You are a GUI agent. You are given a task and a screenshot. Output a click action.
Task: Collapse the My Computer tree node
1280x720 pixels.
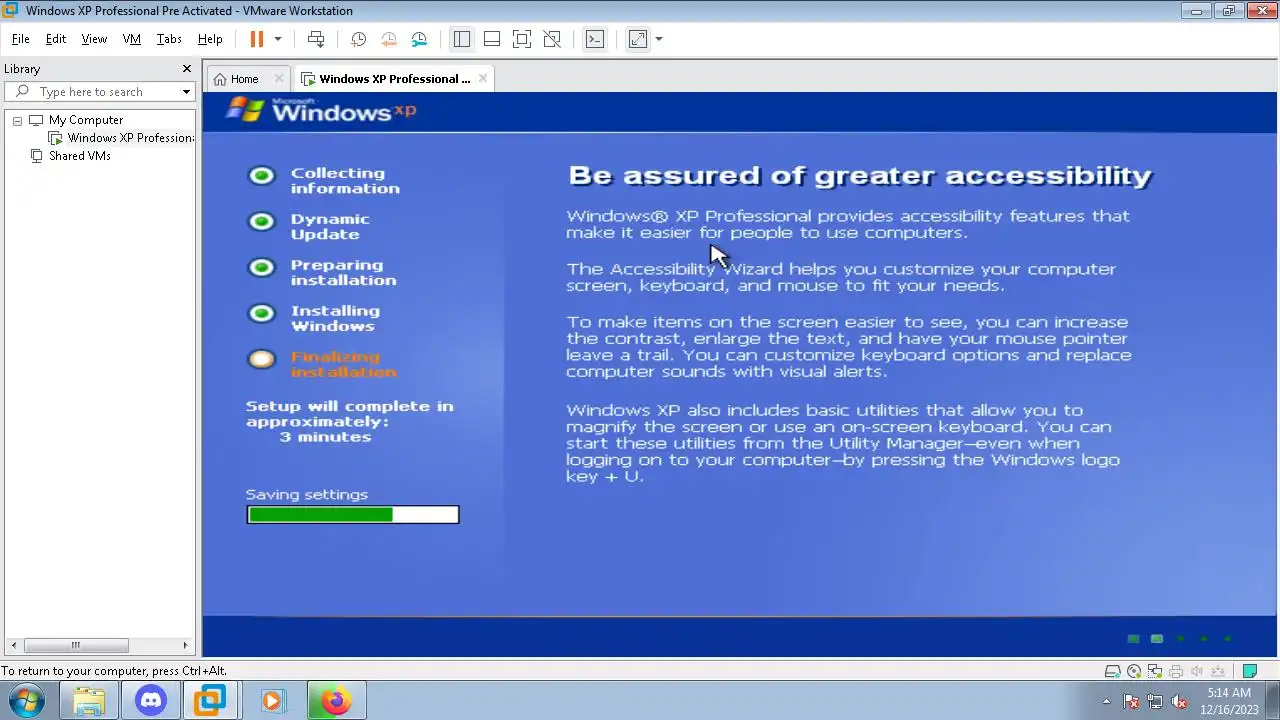click(x=17, y=120)
